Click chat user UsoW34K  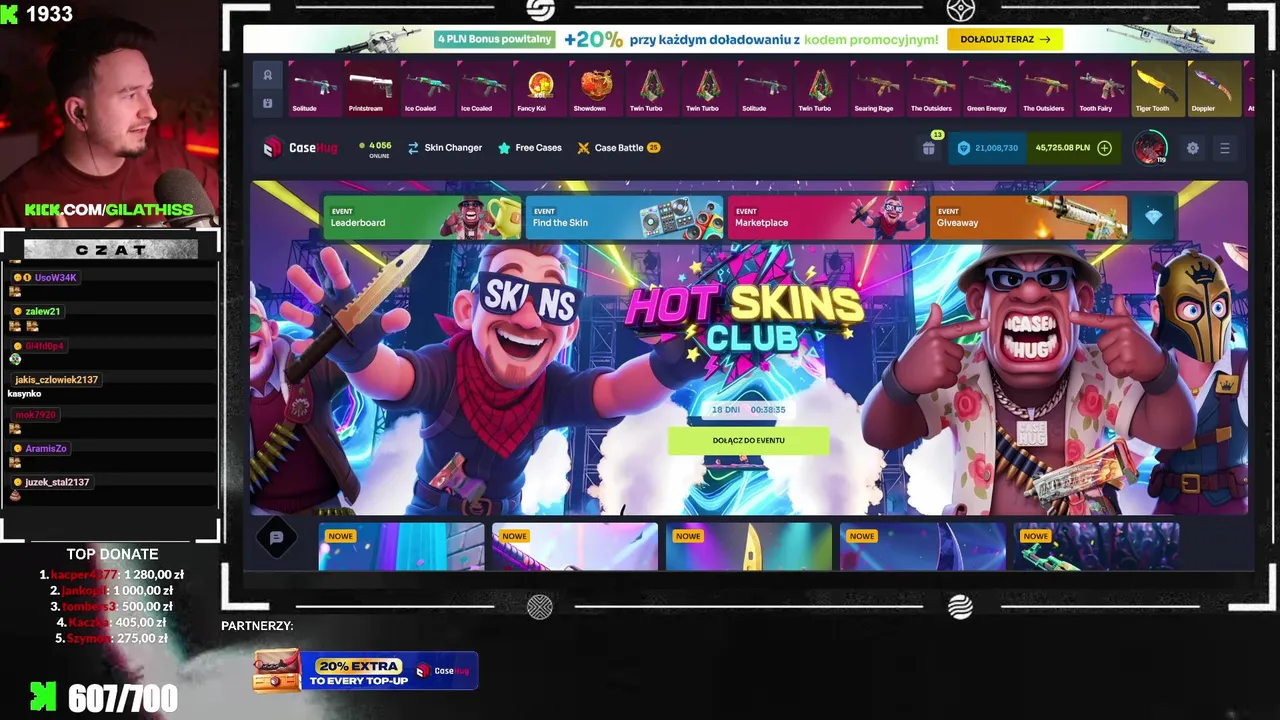55,278
